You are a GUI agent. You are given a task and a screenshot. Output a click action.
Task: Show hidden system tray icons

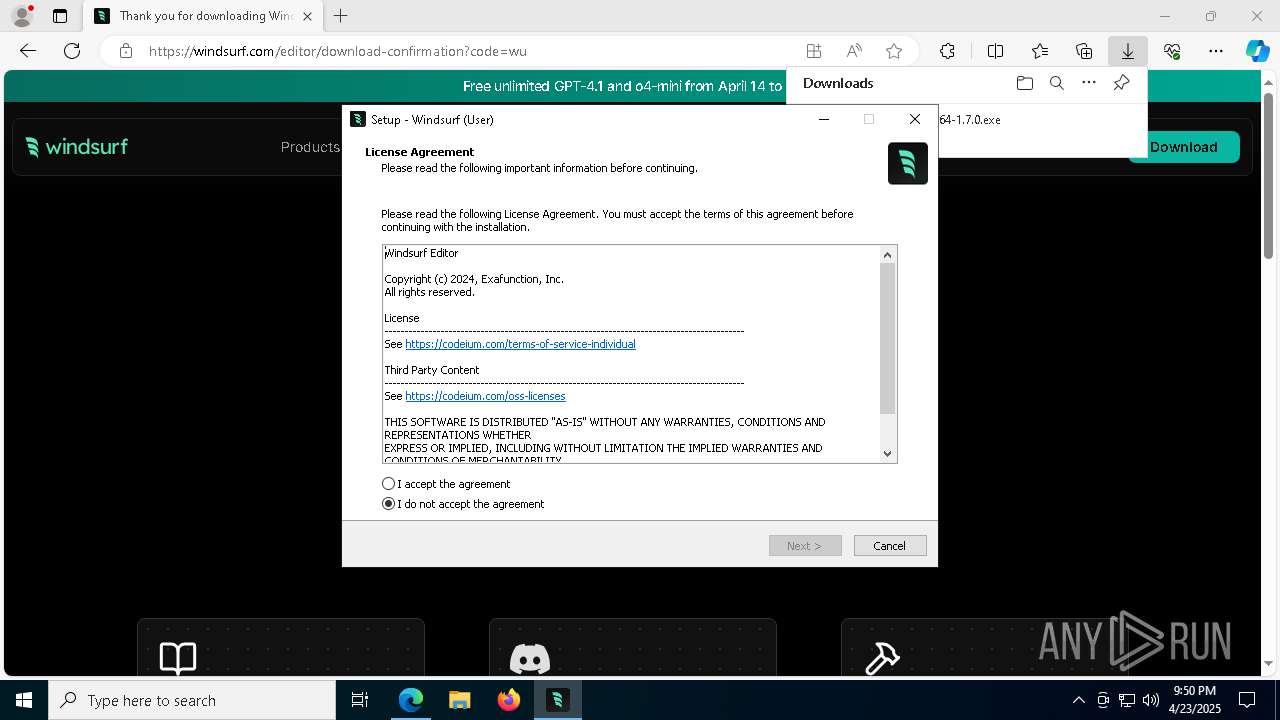(x=1078, y=700)
